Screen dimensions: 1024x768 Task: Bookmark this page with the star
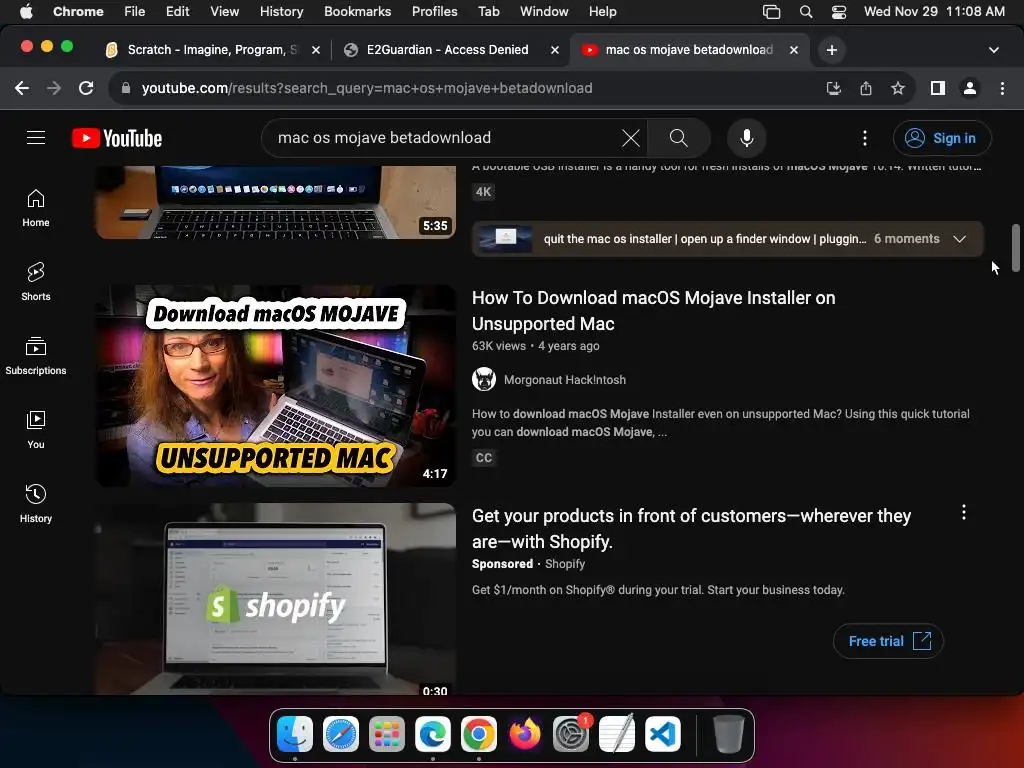(x=898, y=88)
